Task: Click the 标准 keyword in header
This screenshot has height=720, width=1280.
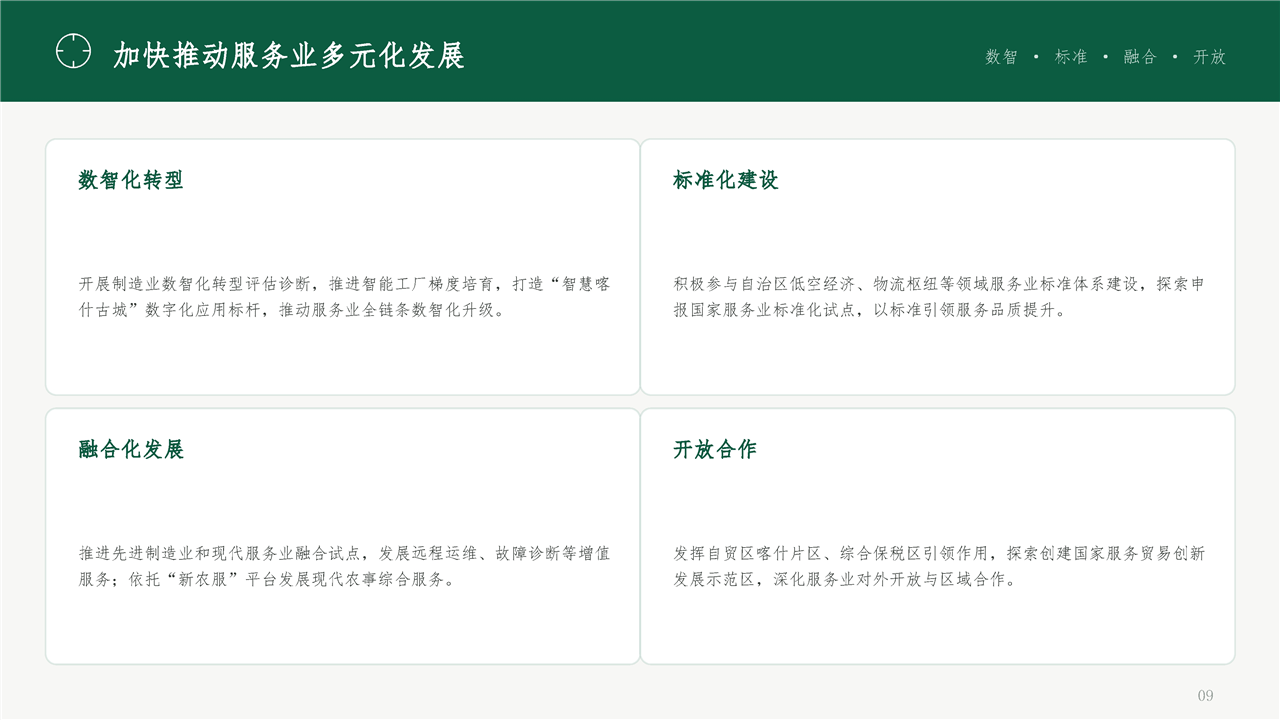Action: tap(1071, 57)
